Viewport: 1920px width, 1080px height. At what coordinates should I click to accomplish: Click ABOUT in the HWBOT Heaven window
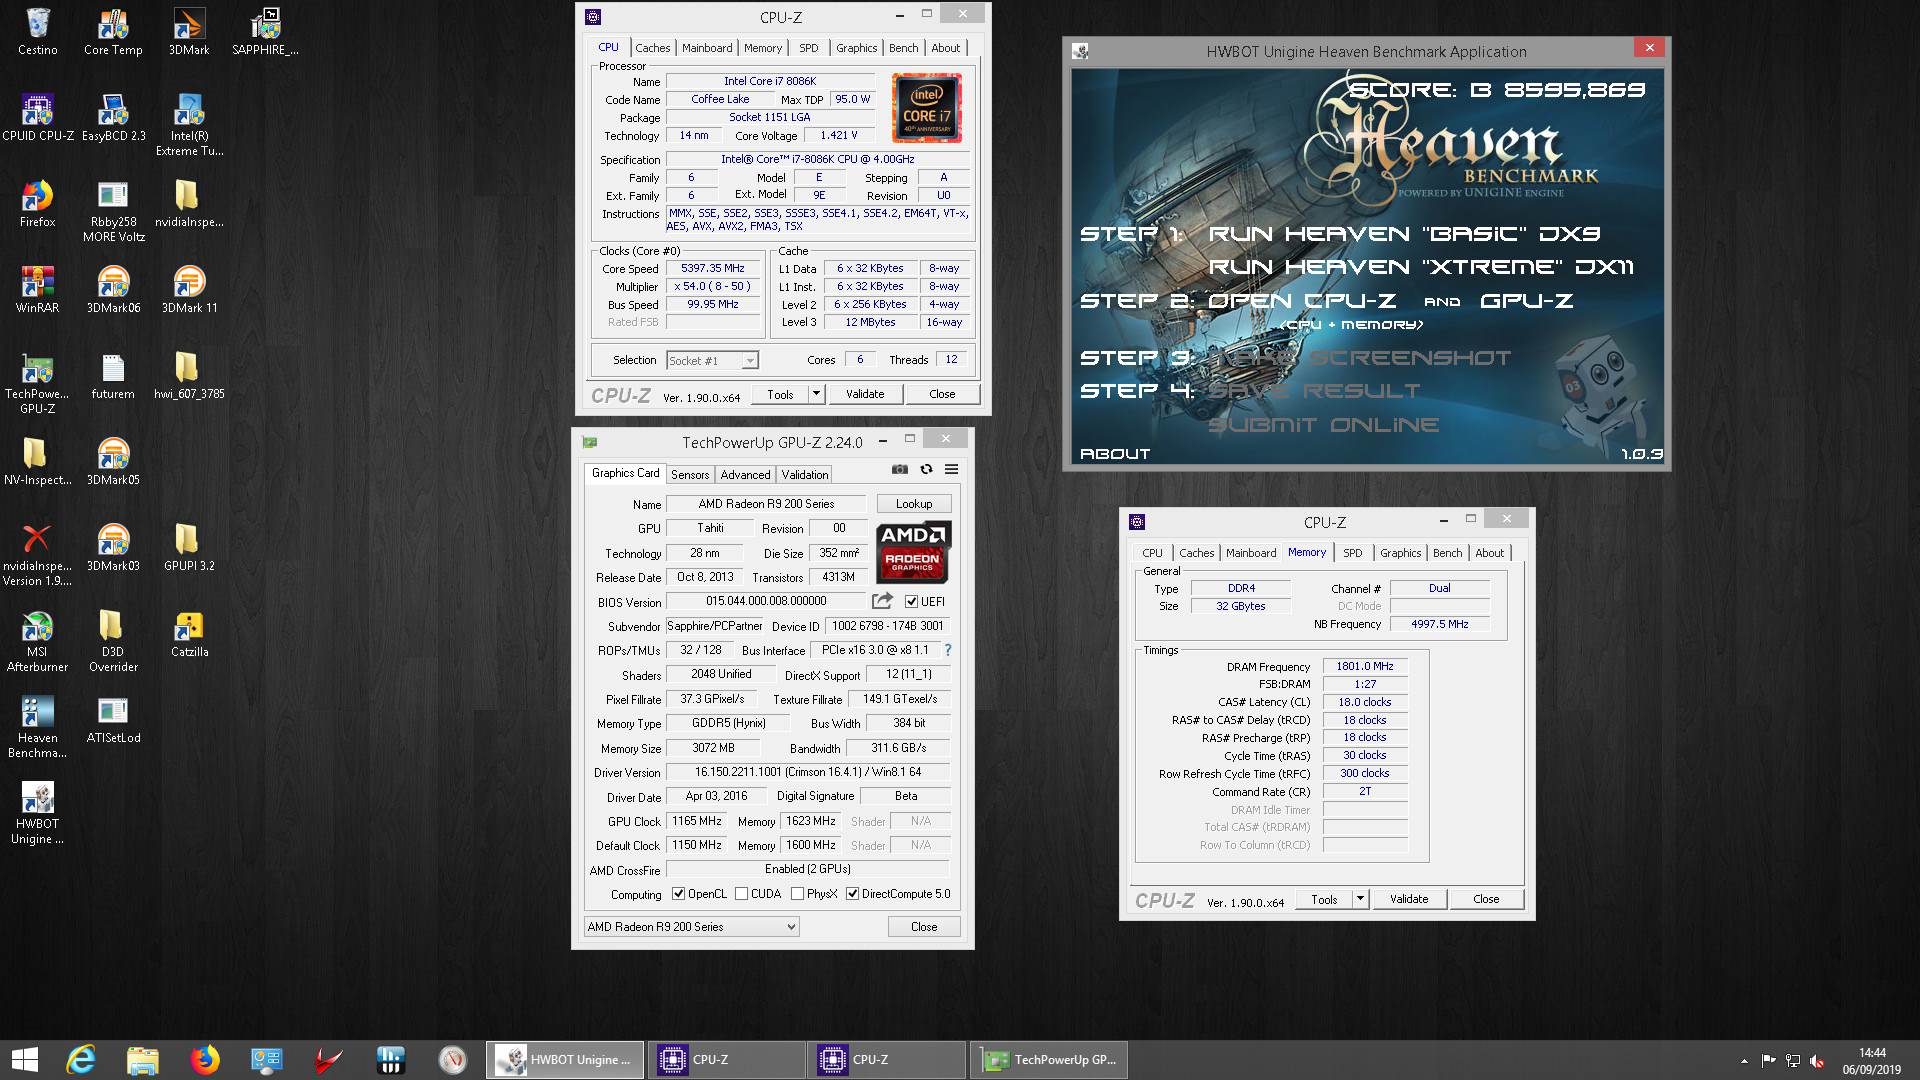pyautogui.click(x=1115, y=454)
